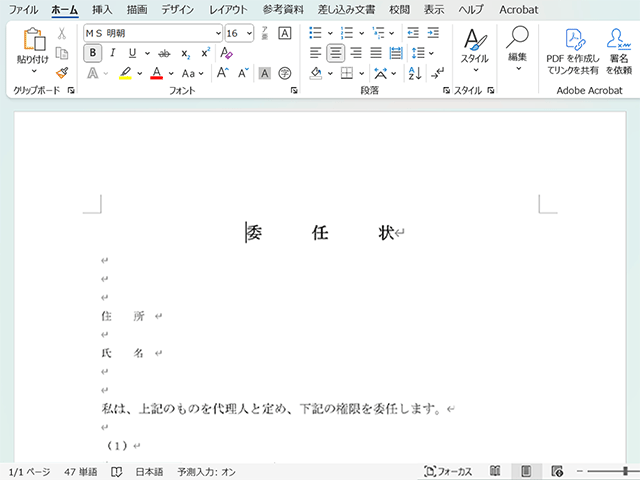Toggle Italic formatting
Image resolution: width=640 pixels, height=480 pixels.
(113, 53)
